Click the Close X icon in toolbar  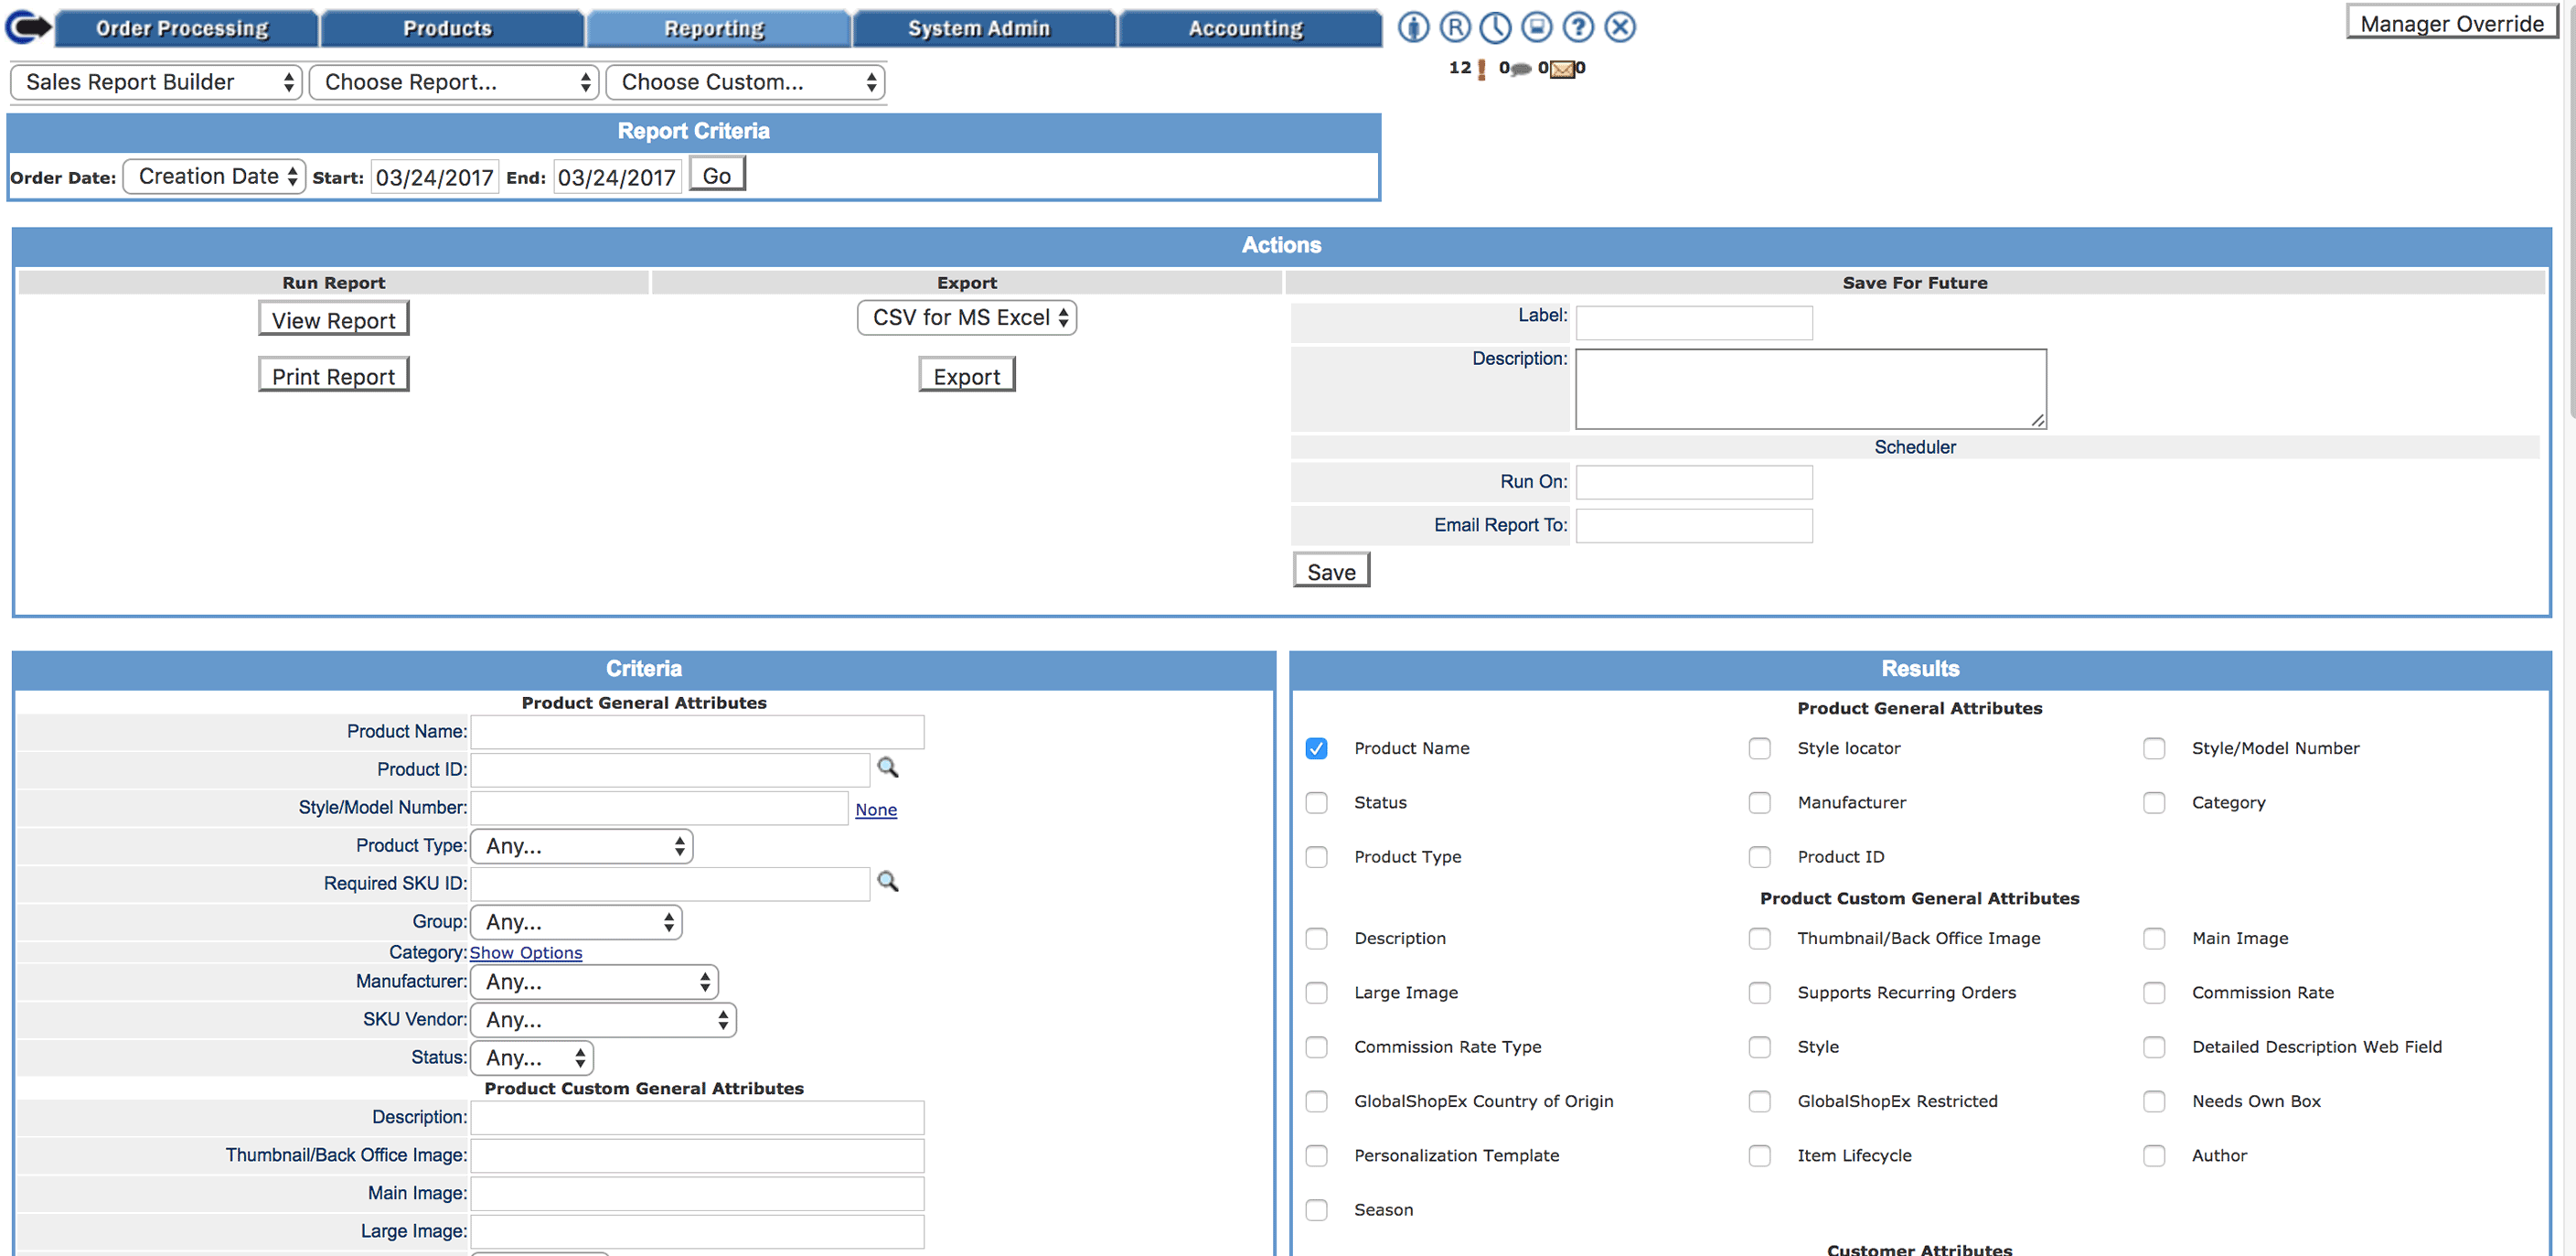[x=1619, y=27]
